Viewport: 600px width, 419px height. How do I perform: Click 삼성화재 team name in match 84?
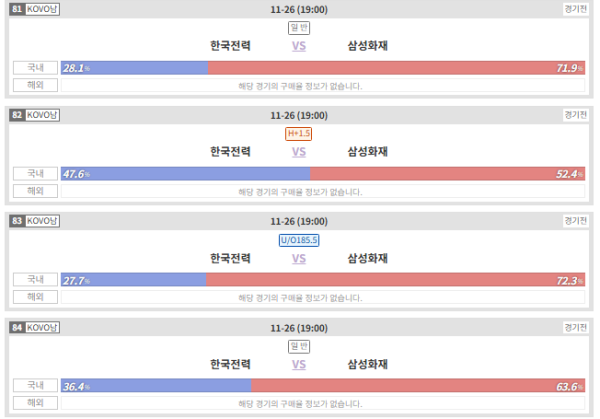click(367, 364)
